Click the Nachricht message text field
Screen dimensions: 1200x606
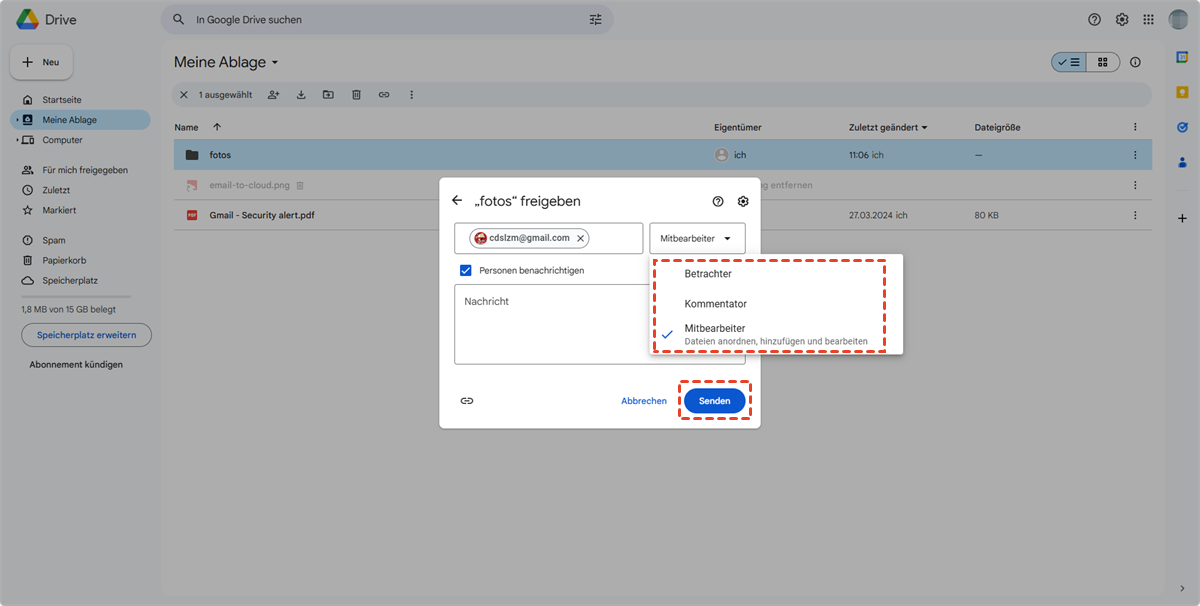pos(550,324)
